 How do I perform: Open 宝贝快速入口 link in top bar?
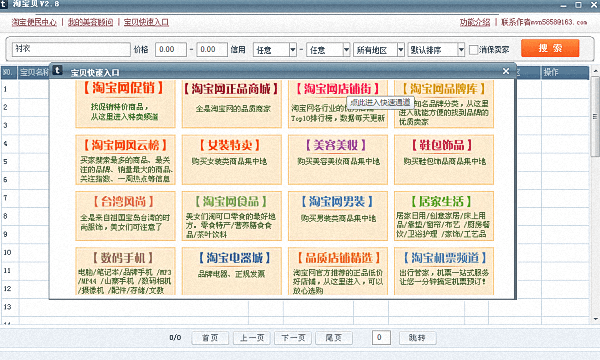(146, 22)
